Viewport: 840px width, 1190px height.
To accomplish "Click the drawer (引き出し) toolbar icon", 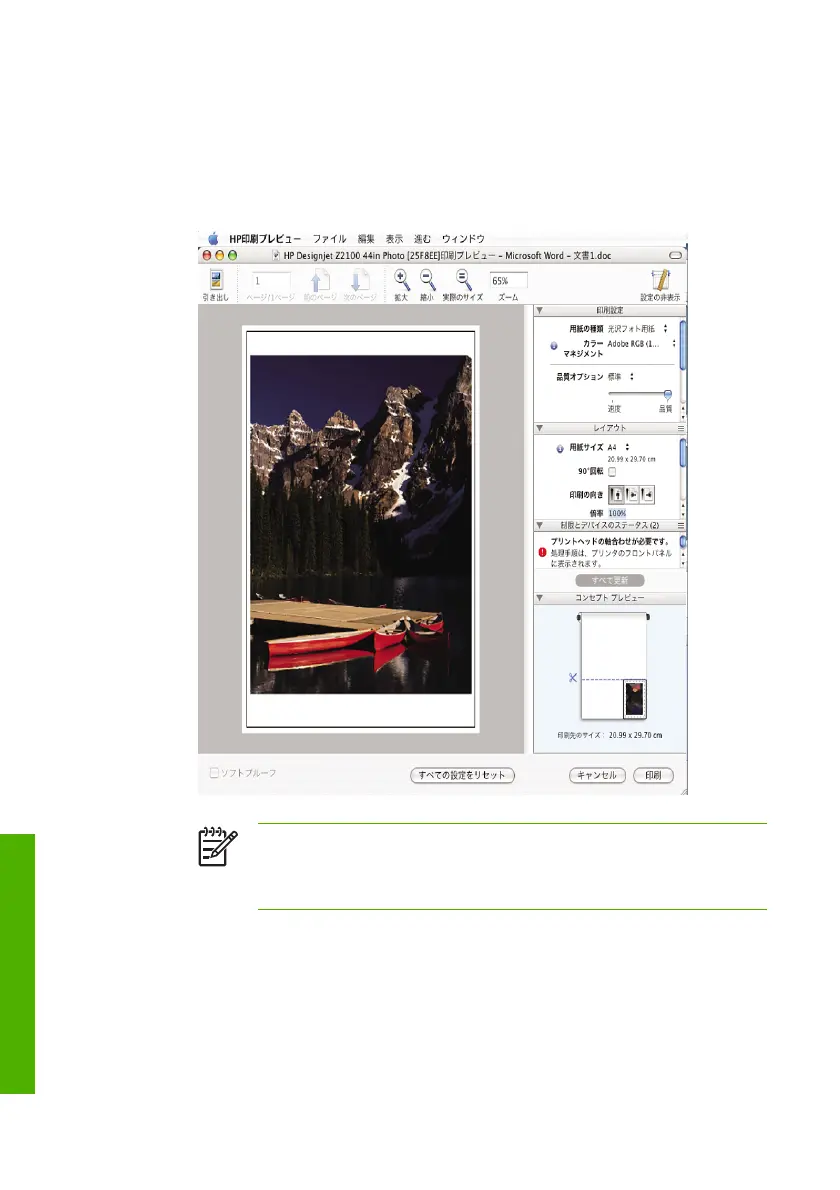I will [x=217, y=280].
